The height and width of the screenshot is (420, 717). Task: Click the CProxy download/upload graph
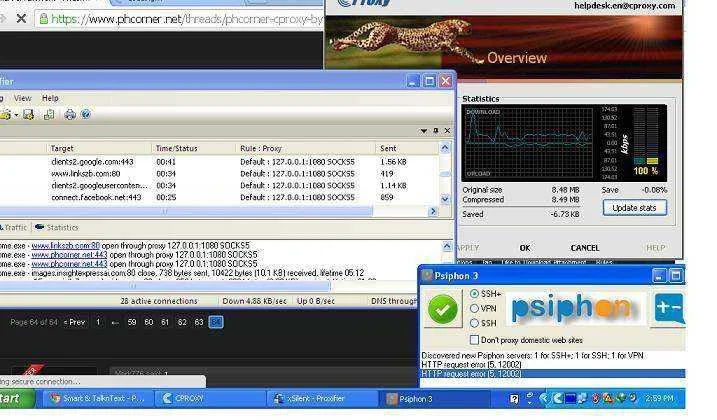click(527, 143)
